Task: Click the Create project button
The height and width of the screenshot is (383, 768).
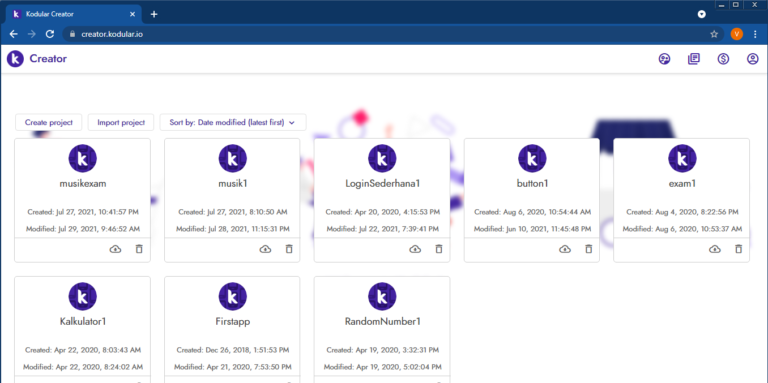Action: (49, 122)
